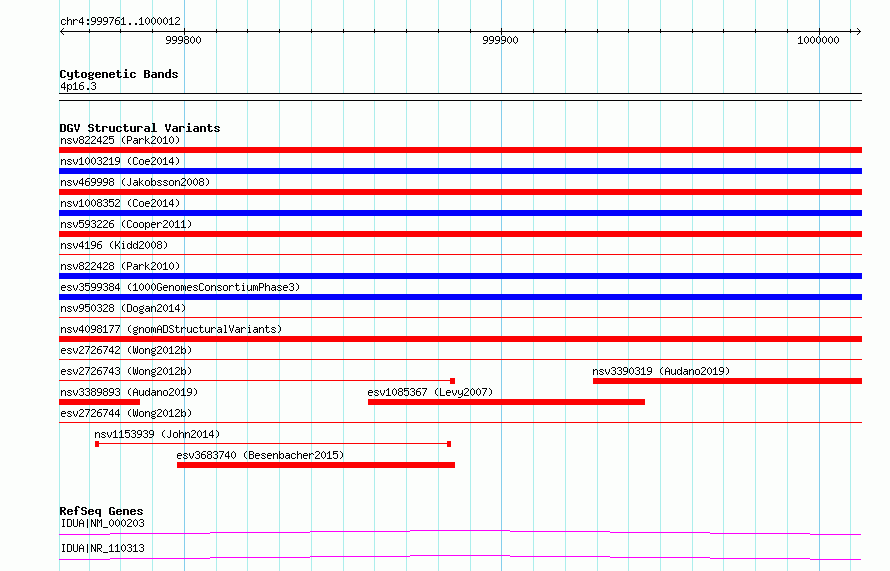Select nsv950328 (Dogan2014) label
Screen dimensions: 890x571
(123, 308)
